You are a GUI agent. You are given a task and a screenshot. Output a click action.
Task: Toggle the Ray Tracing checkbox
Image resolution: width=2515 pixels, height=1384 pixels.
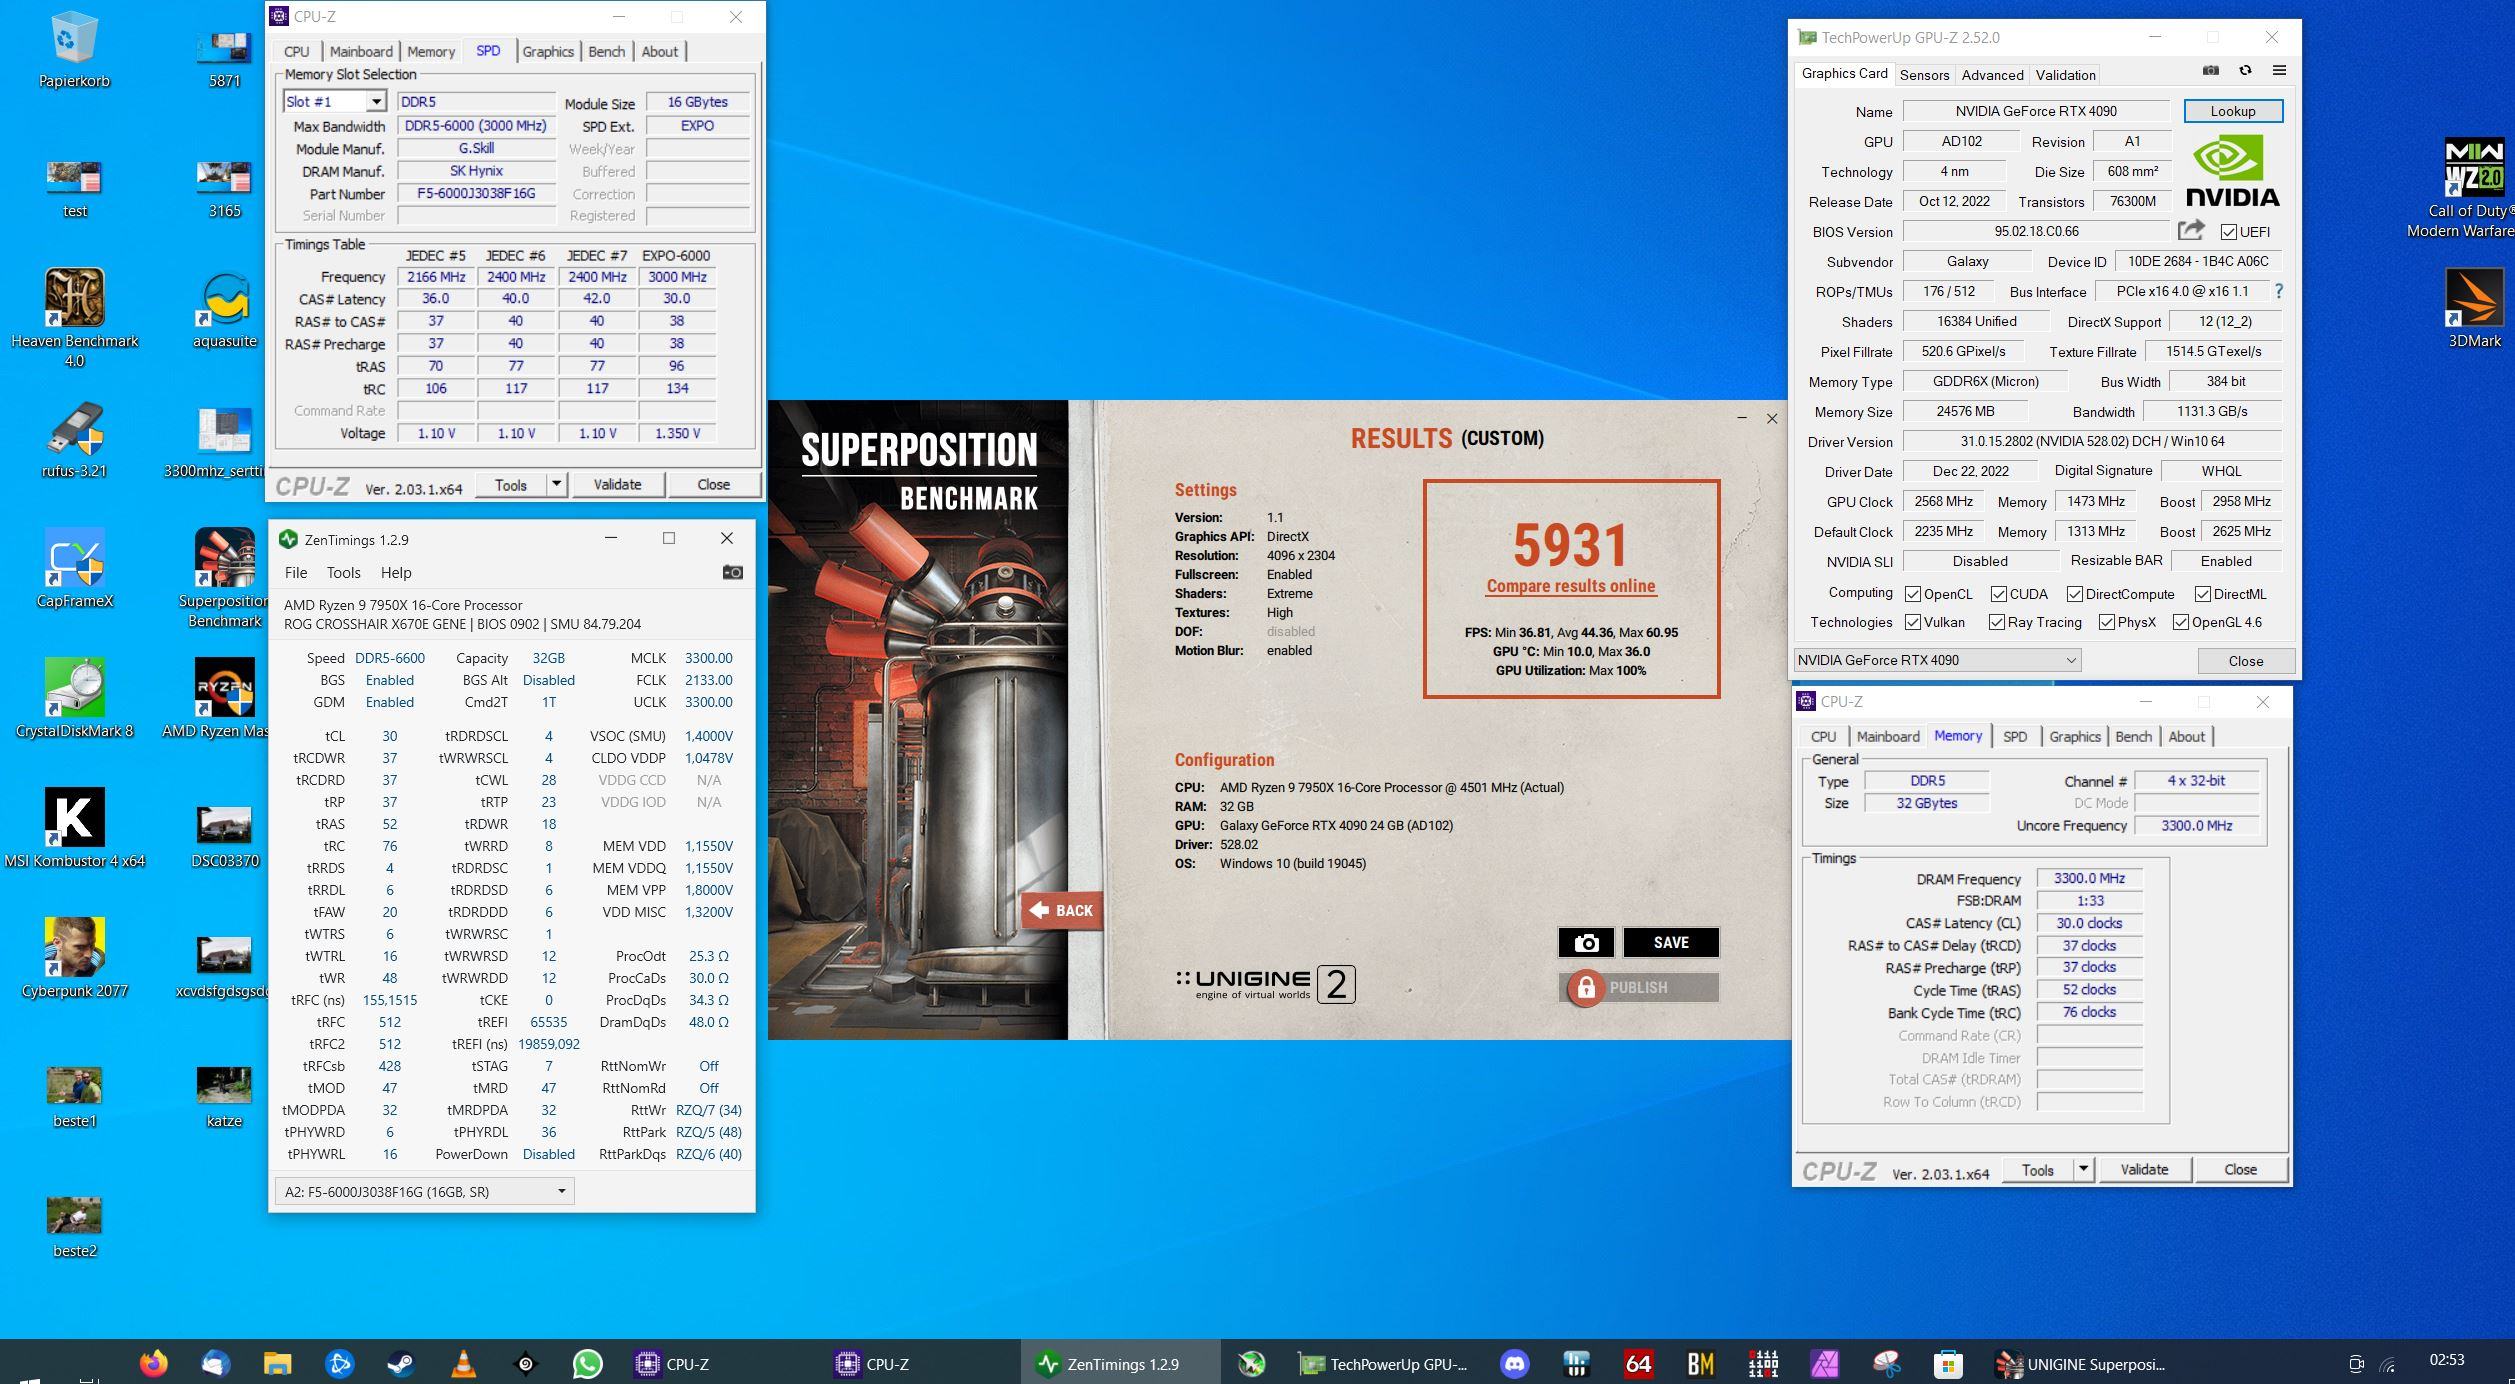point(1997,622)
